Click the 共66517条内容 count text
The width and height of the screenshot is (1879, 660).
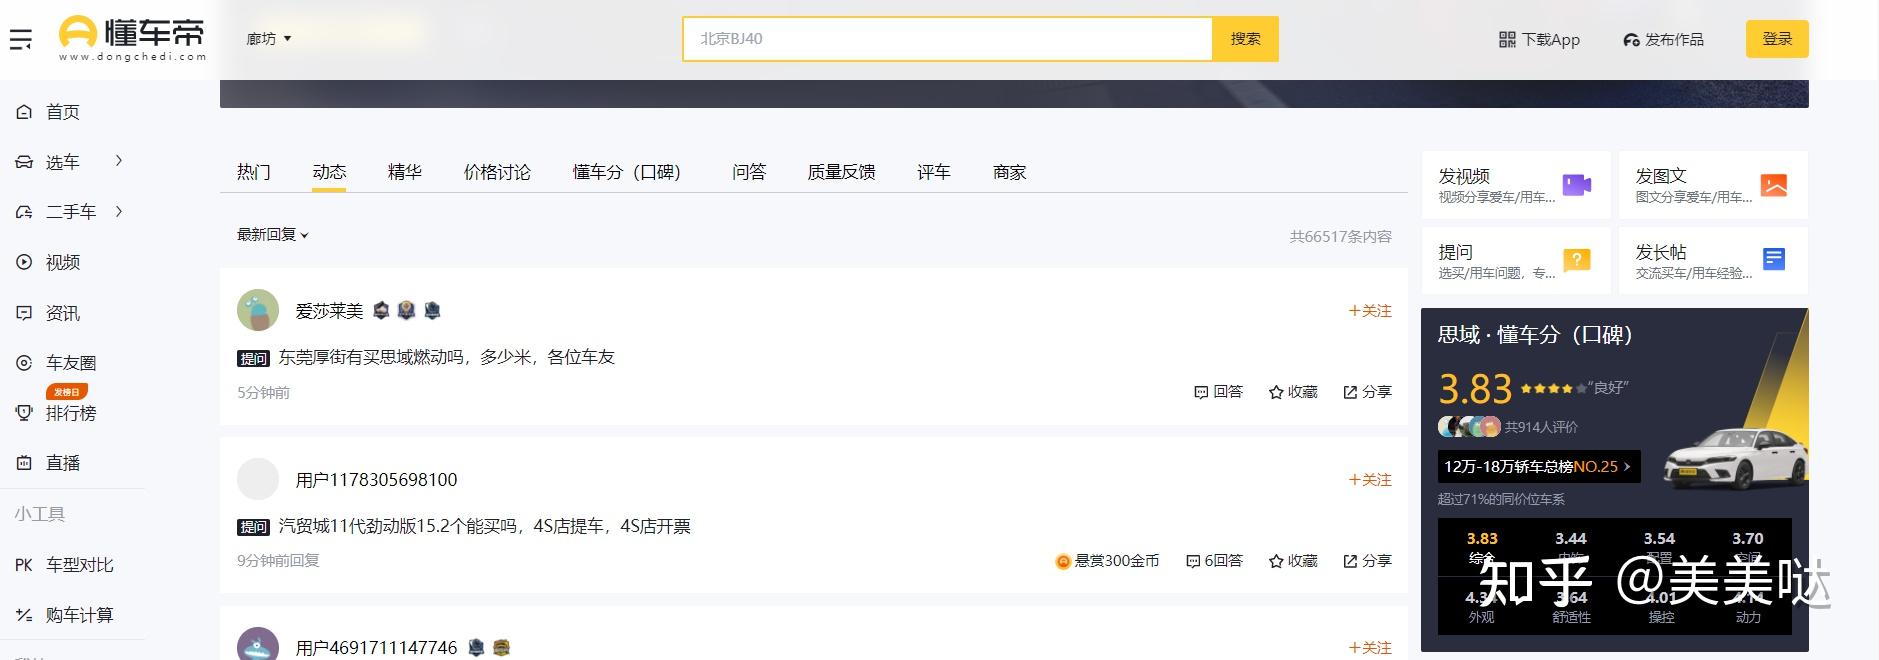pos(1341,237)
